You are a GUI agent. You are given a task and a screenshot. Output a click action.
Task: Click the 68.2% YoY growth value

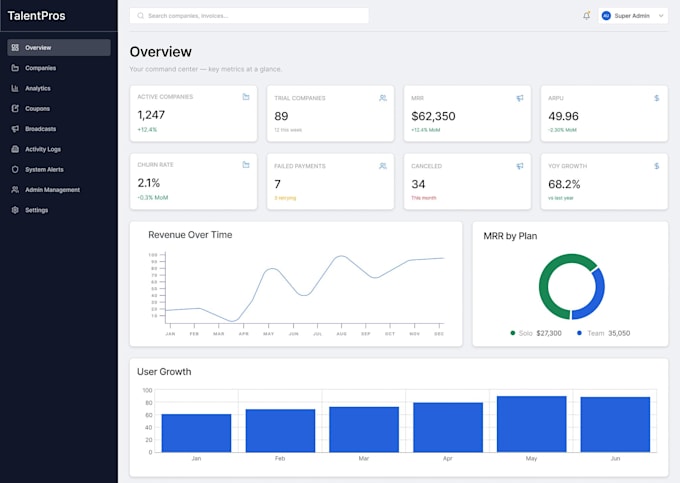click(x=564, y=184)
